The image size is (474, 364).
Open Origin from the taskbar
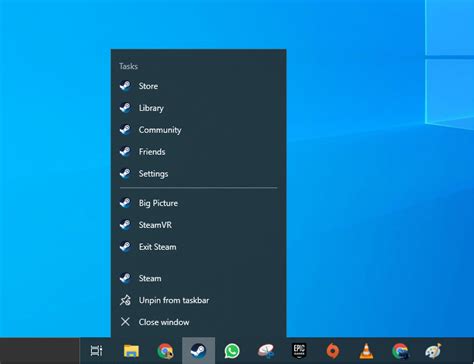[333, 351]
